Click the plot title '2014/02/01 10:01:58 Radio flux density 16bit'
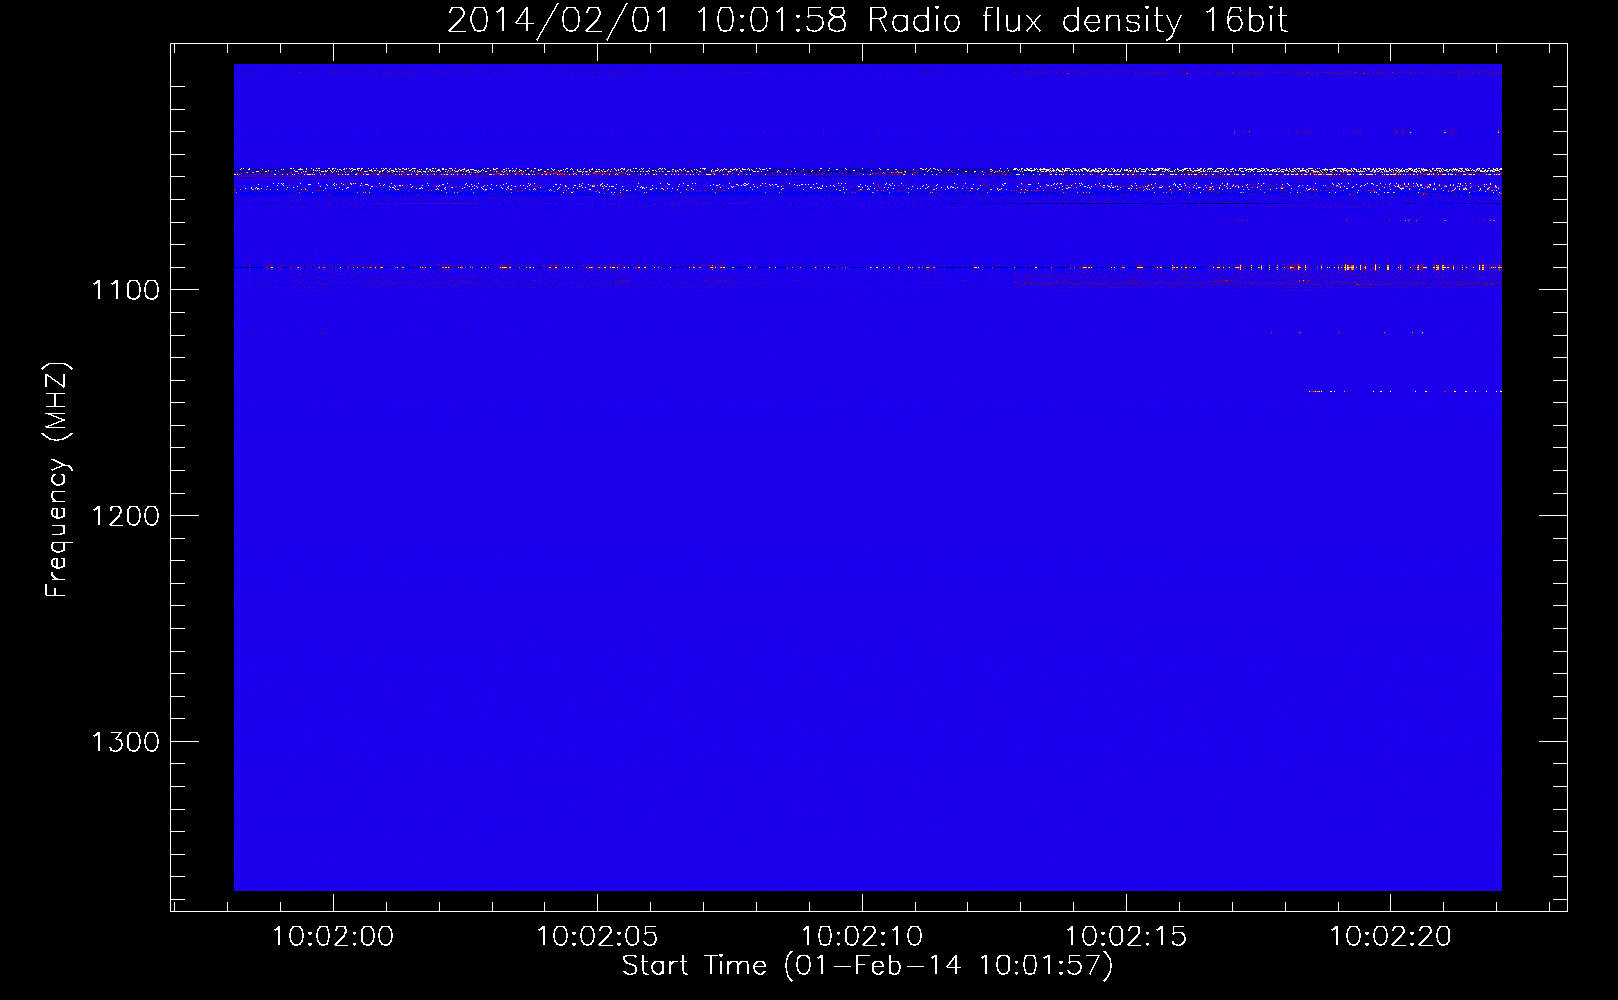This screenshot has width=1618, height=1000. click(x=867, y=21)
